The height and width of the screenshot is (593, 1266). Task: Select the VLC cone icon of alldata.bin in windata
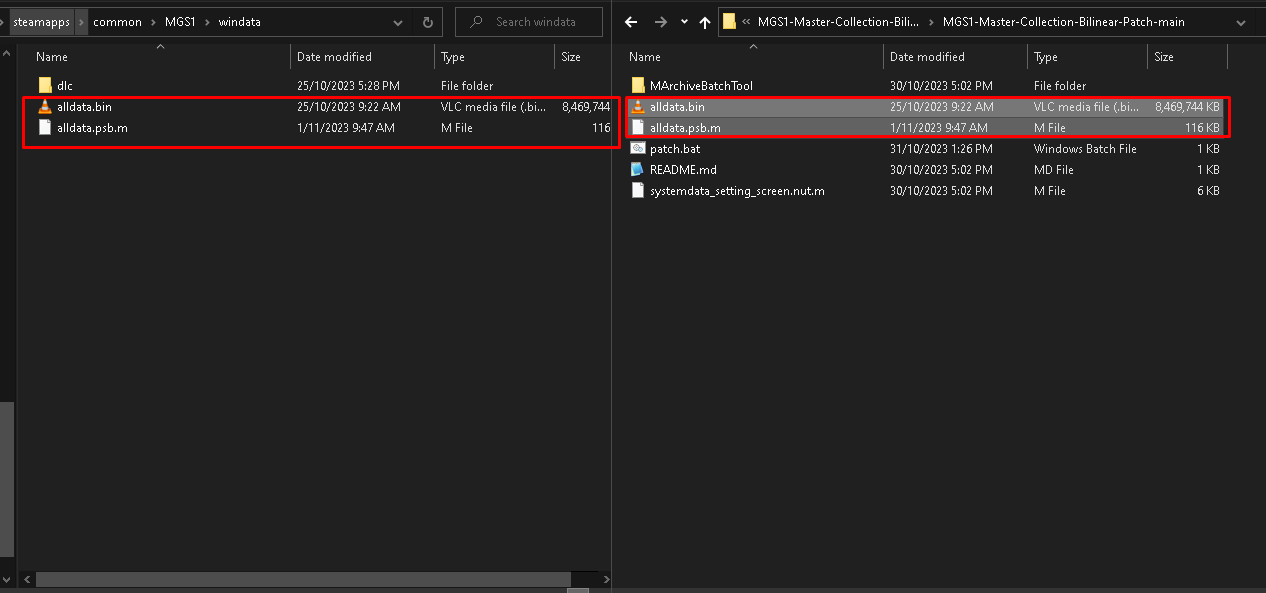45,107
